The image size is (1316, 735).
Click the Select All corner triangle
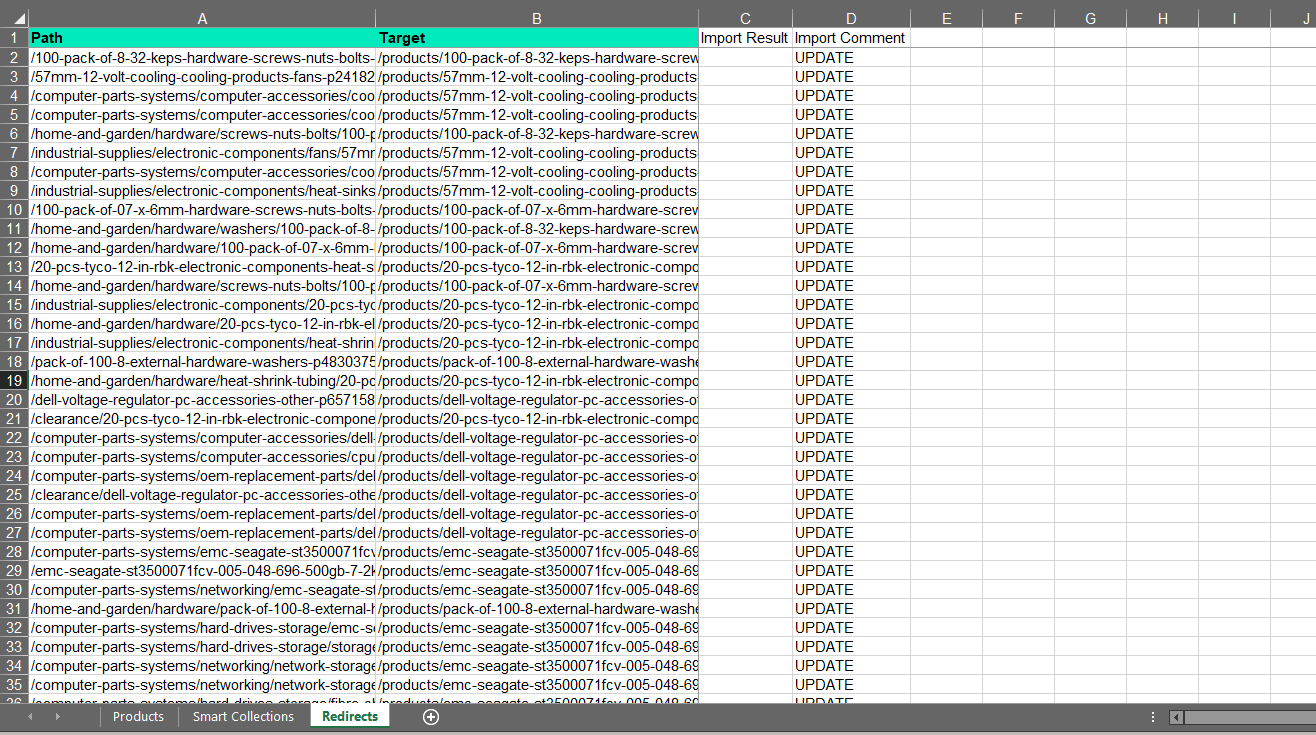(x=14, y=18)
